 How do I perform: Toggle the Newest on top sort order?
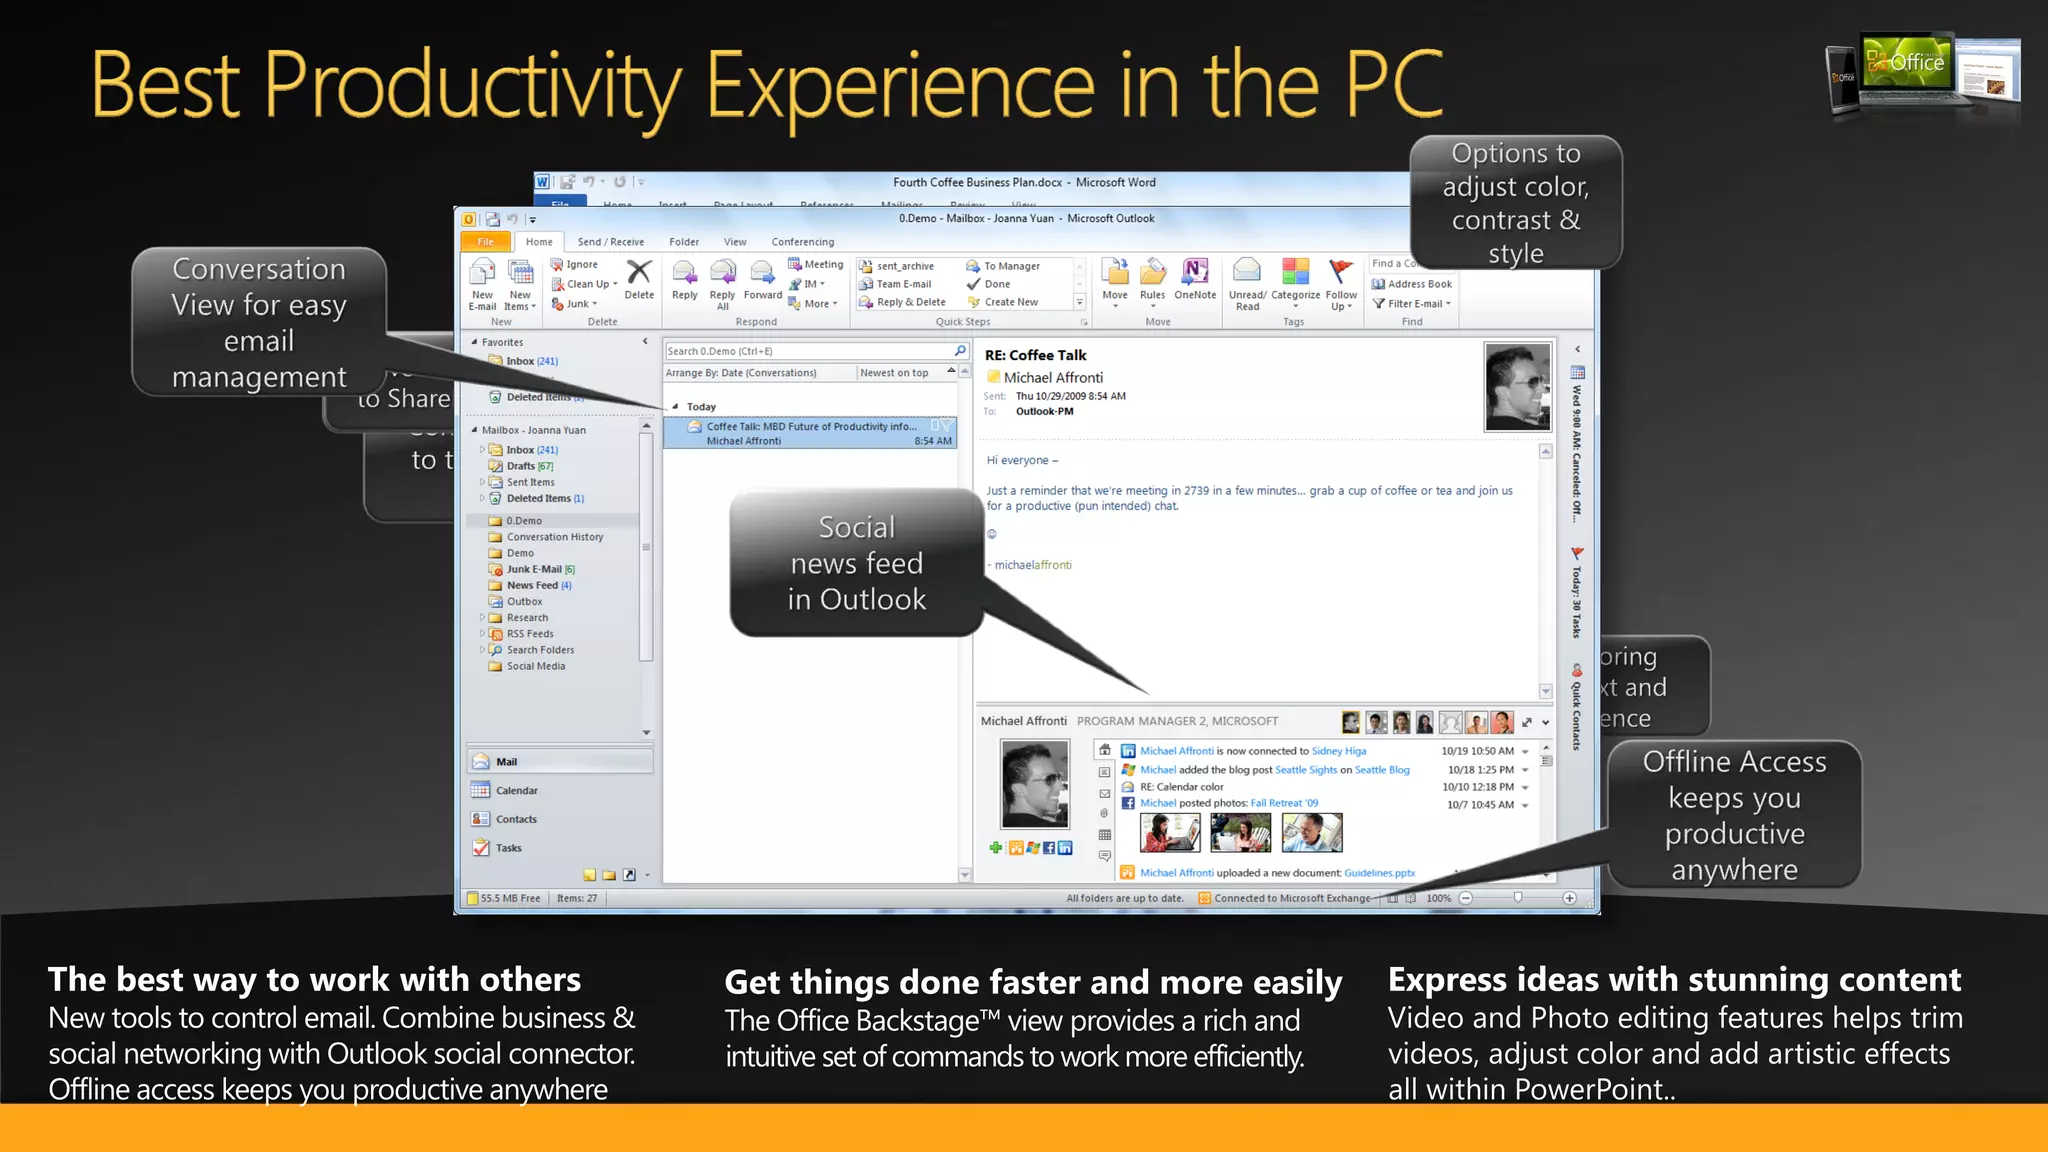895,373
